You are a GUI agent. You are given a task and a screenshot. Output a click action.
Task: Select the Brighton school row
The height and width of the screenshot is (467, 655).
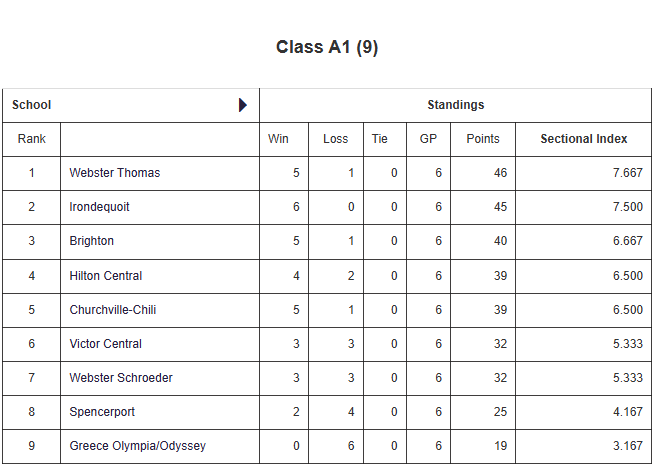92,241
